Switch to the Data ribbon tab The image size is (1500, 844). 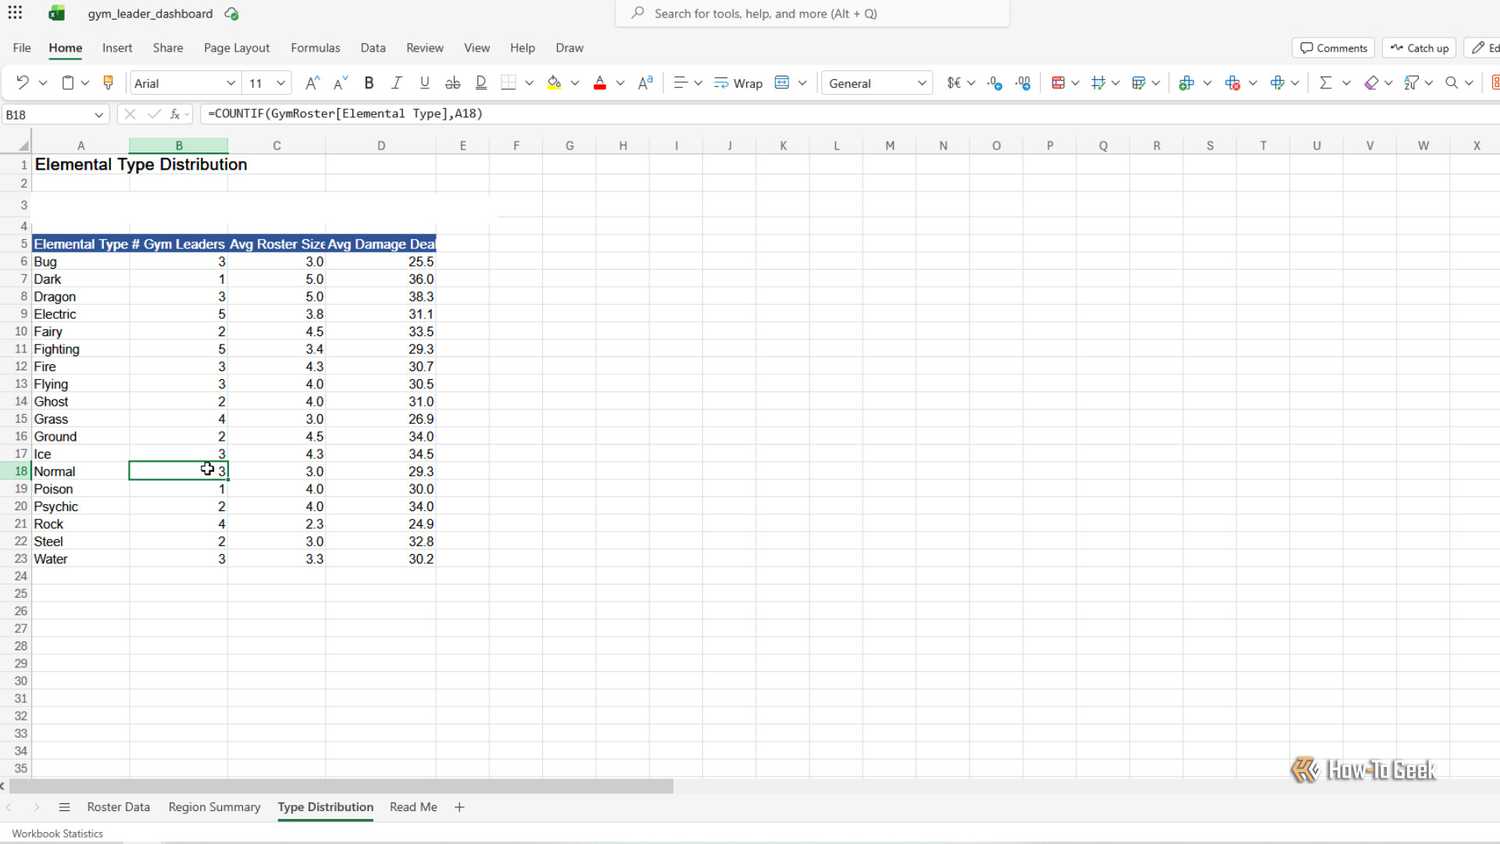click(x=373, y=48)
